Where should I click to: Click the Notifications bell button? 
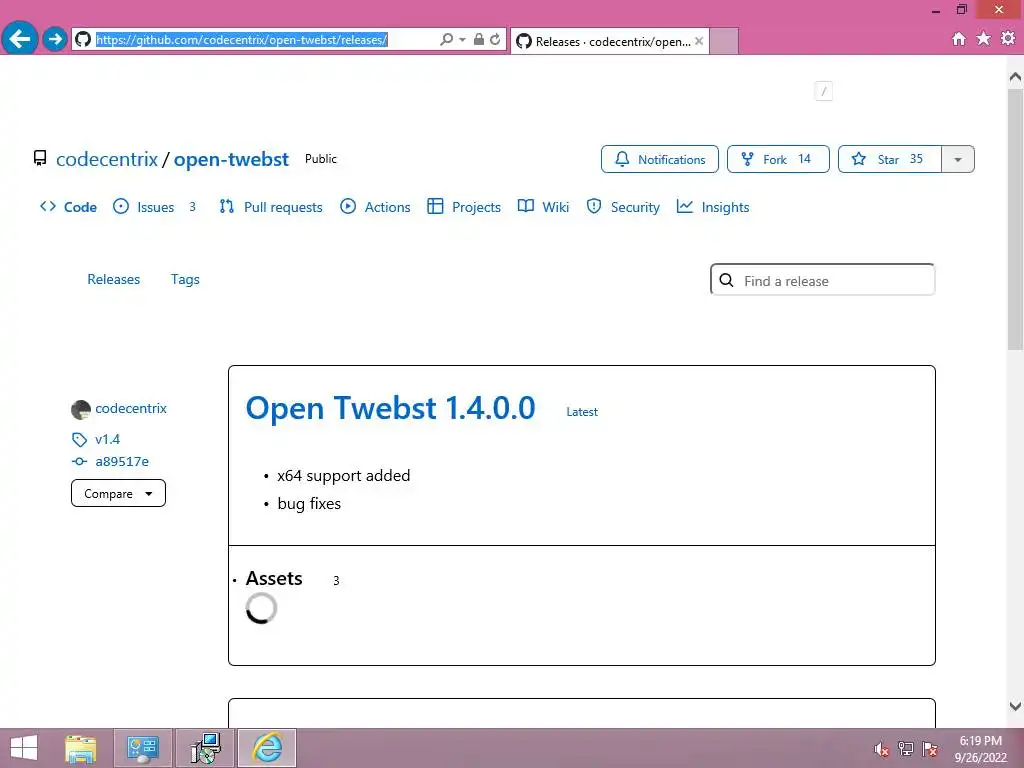point(660,159)
